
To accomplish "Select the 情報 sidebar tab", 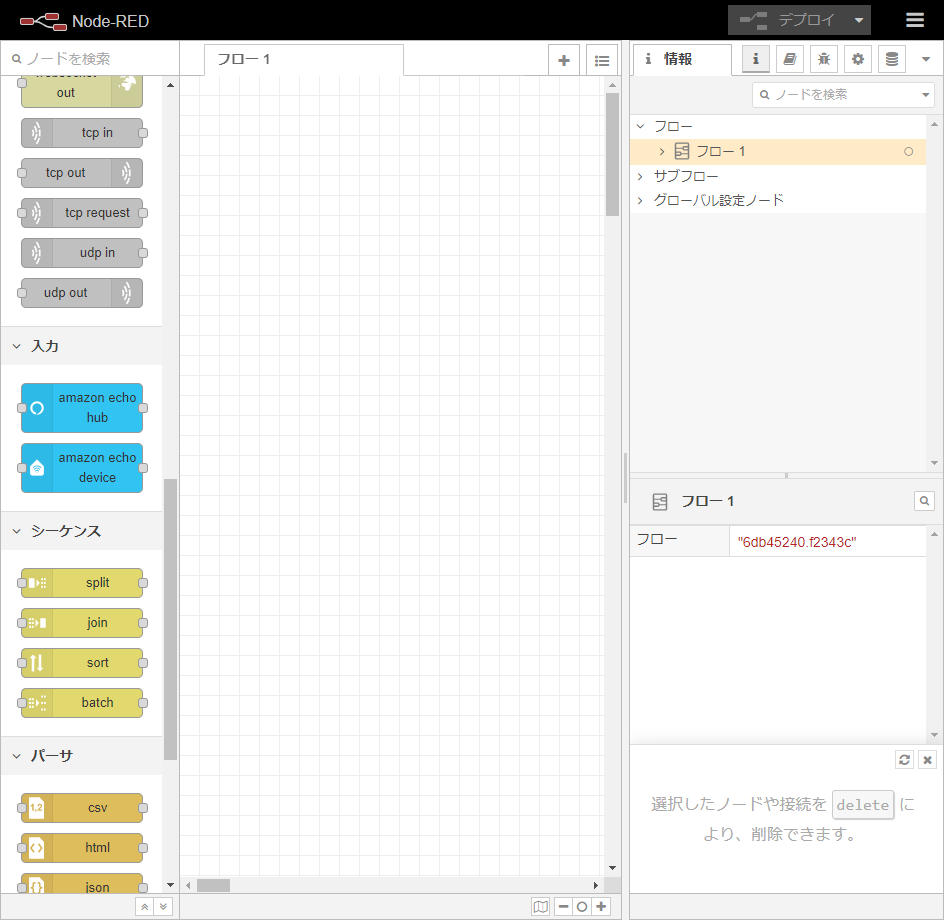I will click(x=678, y=59).
